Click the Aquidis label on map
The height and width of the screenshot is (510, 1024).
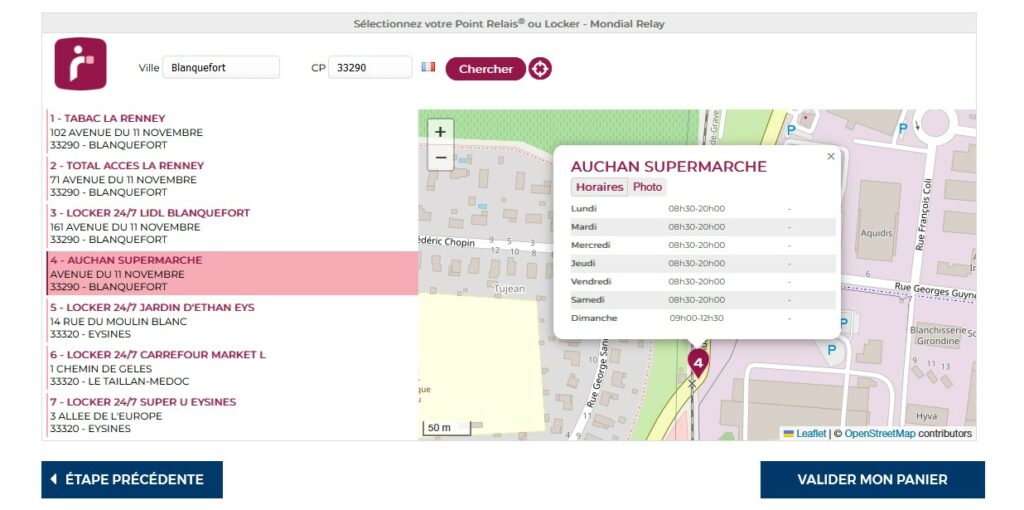pos(876,233)
